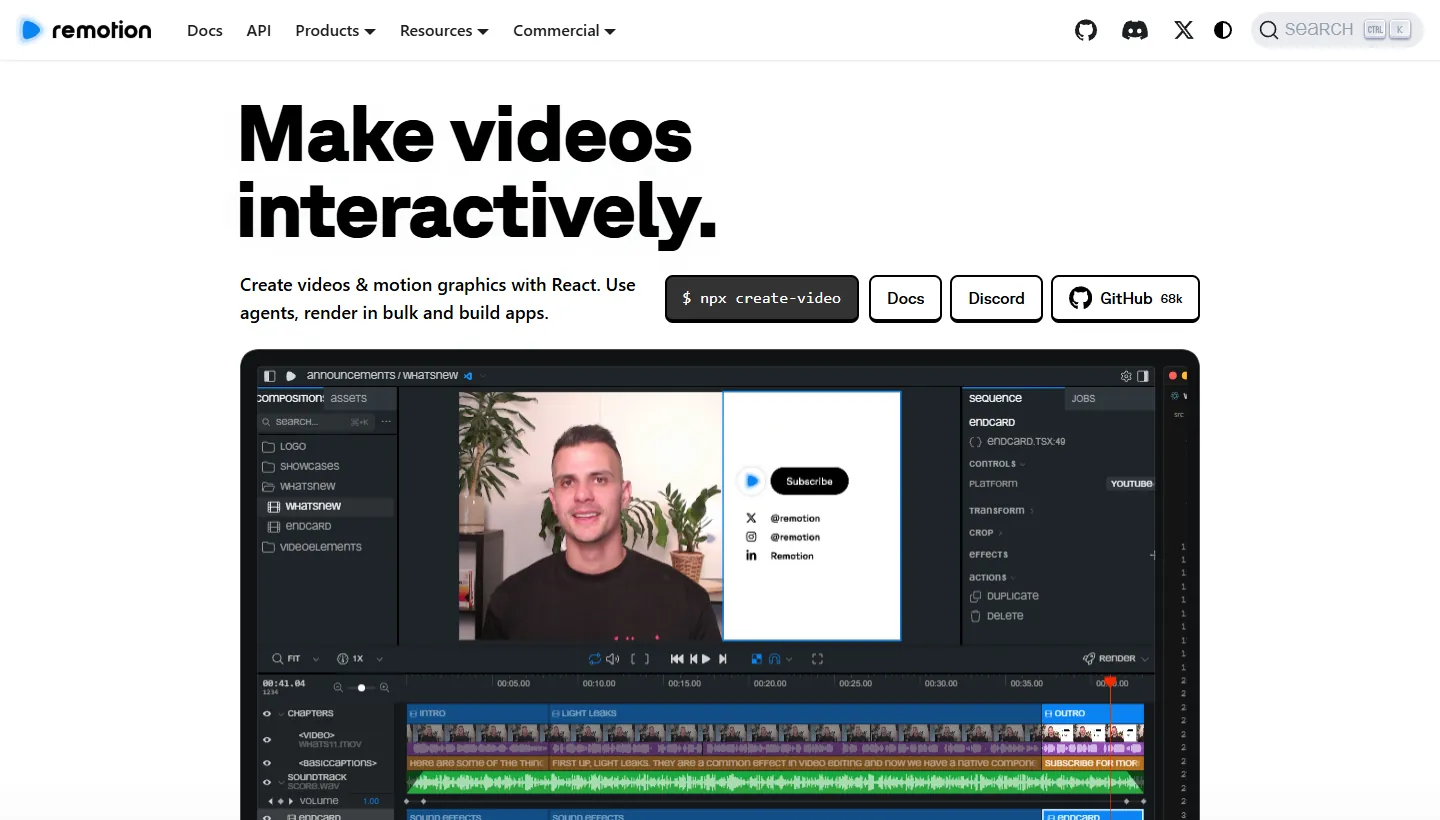The height and width of the screenshot is (820, 1440).
Task: Click the Remotion logo in the header
Action: pyautogui.click(x=85, y=30)
